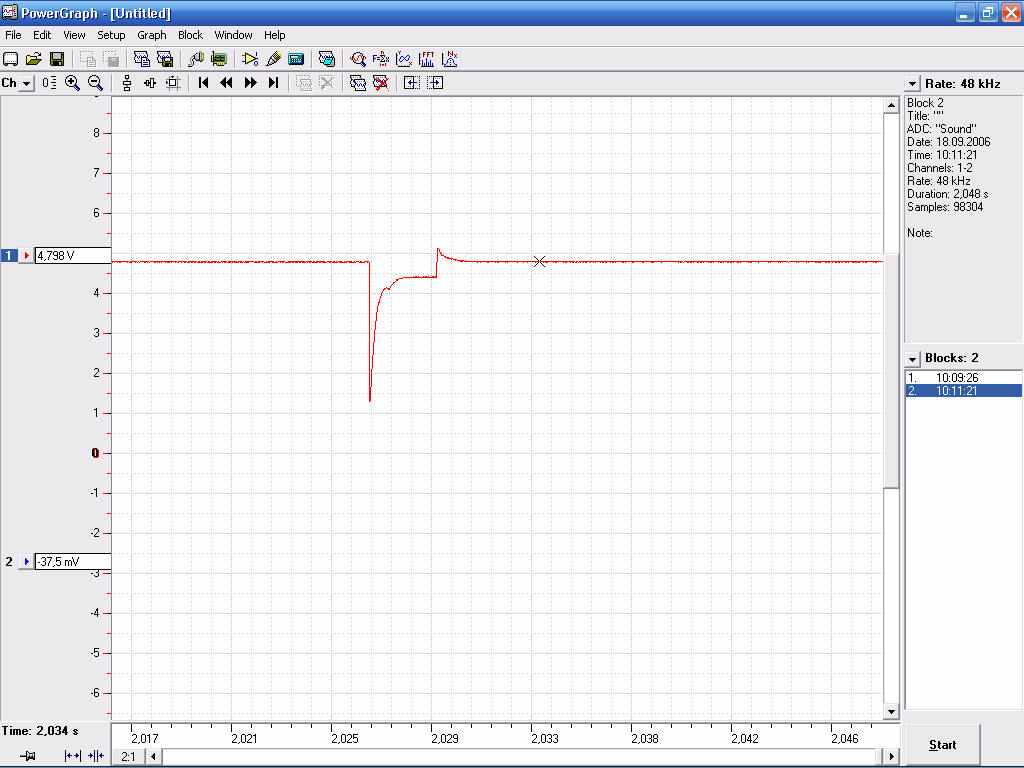
Task: Open the F=Σx function calculation tool
Action: 380,59
